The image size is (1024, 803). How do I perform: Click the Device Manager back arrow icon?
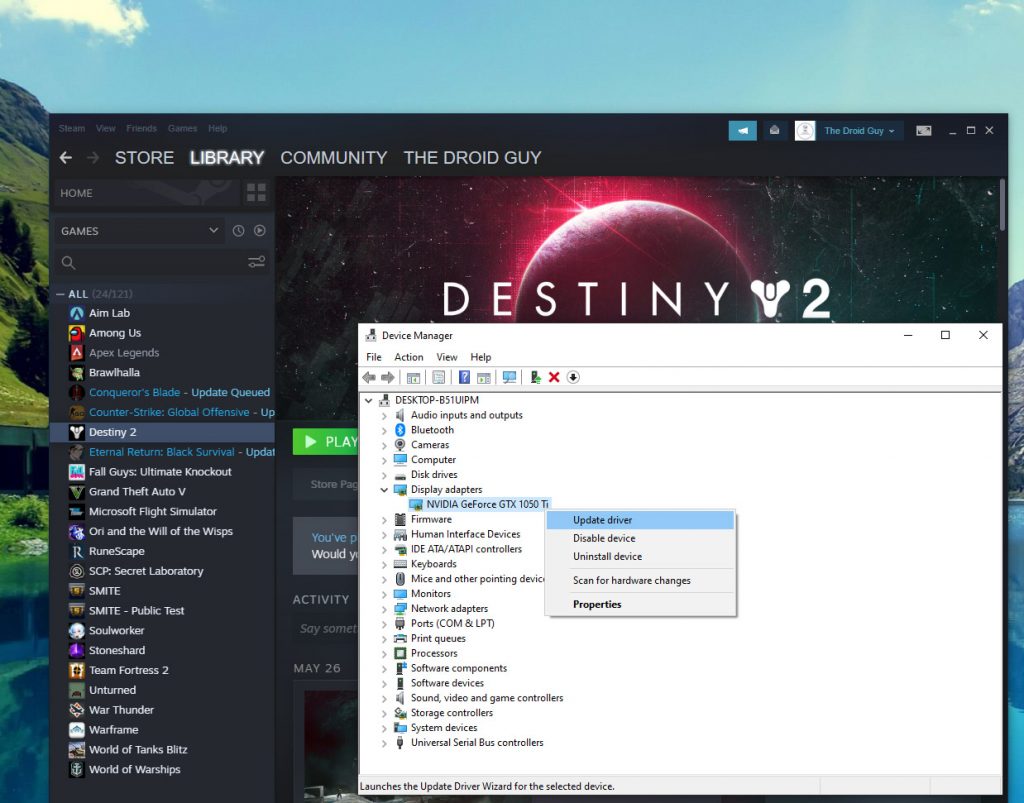pyautogui.click(x=369, y=377)
